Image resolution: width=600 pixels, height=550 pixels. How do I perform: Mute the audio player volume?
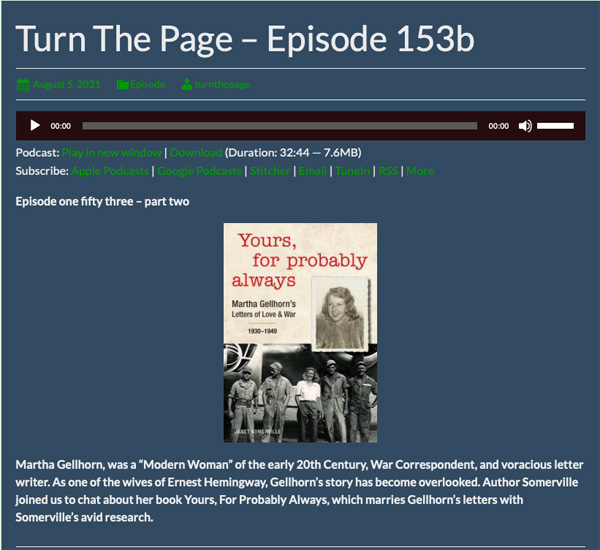525,126
